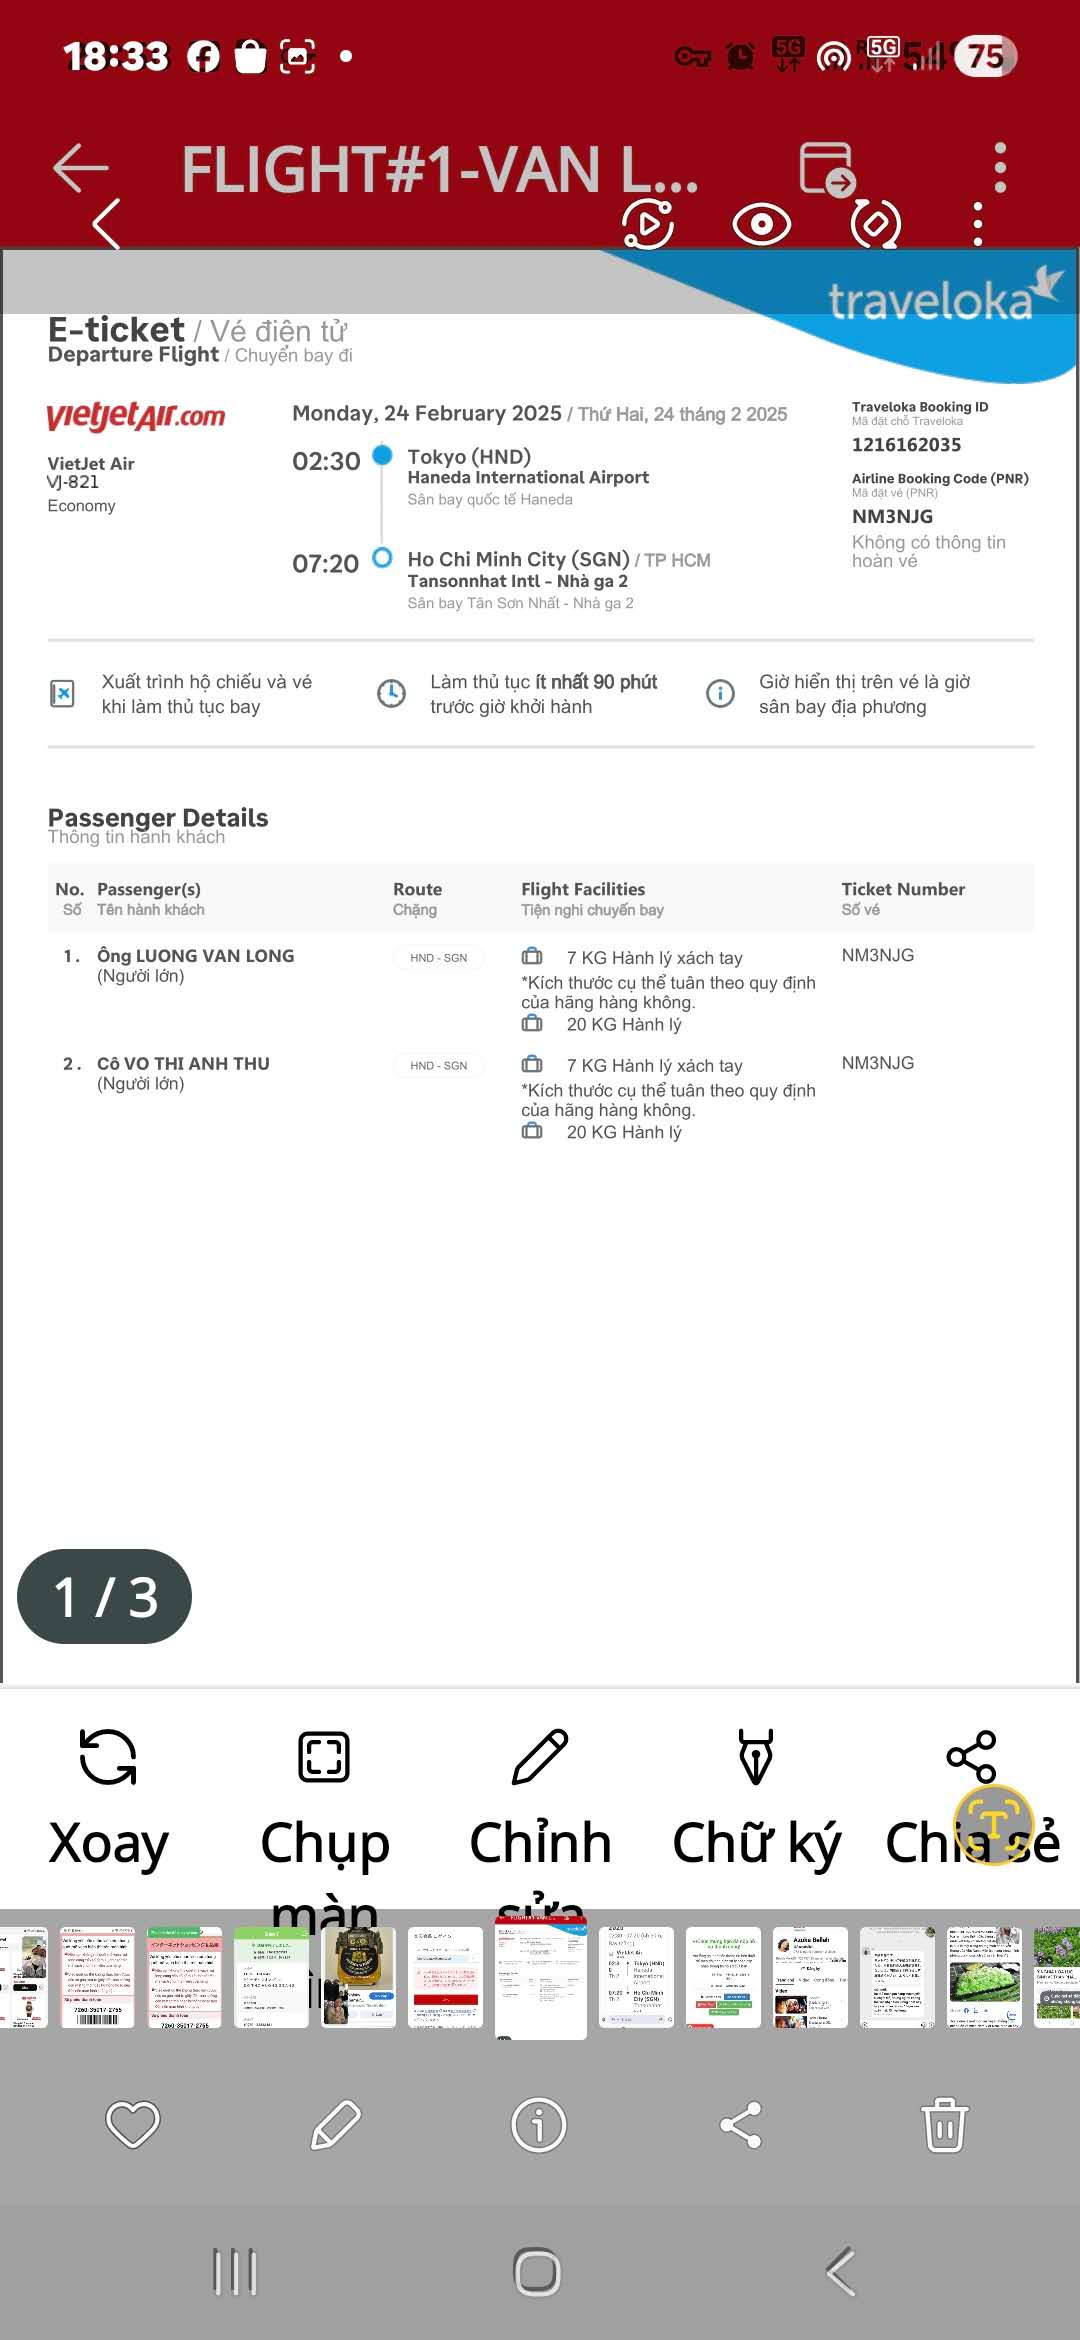The image size is (1080, 2340).
Task: Select the Chữ ký signature pen icon
Action: (x=756, y=1757)
